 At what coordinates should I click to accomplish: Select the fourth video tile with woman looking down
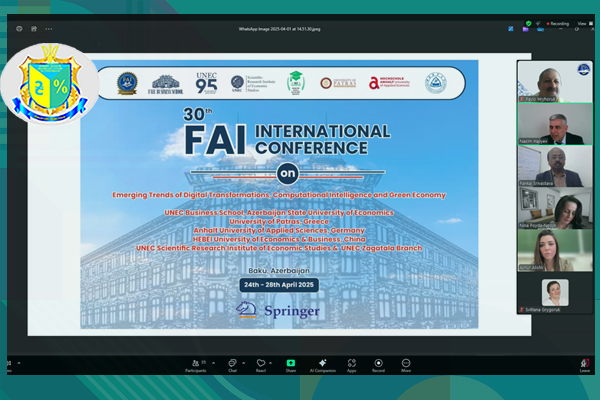pyautogui.click(x=555, y=208)
